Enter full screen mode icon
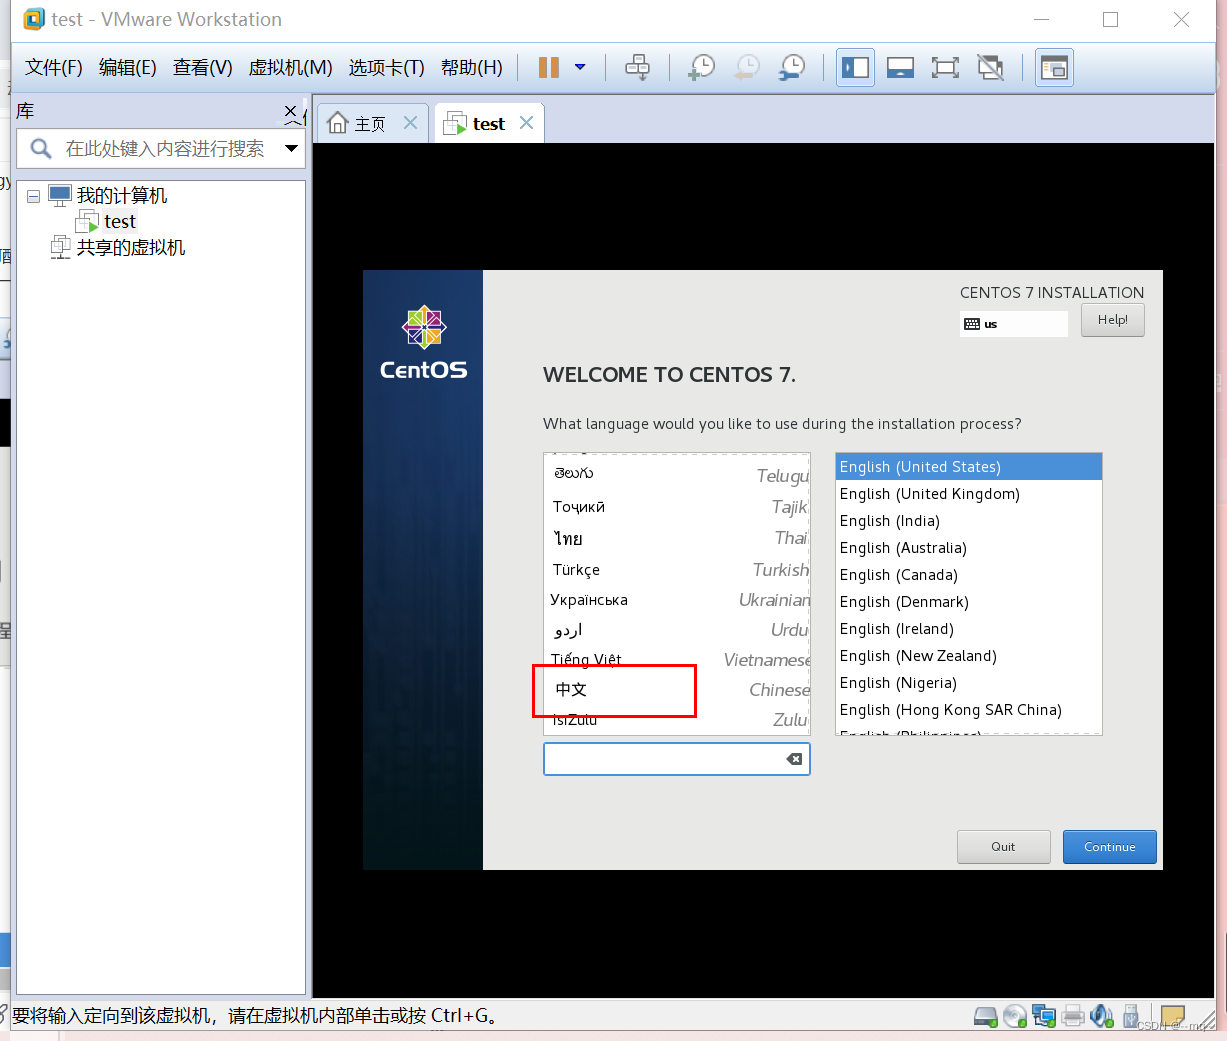This screenshot has height=1041, width=1227. pyautogui.click(x=945, y=67)
